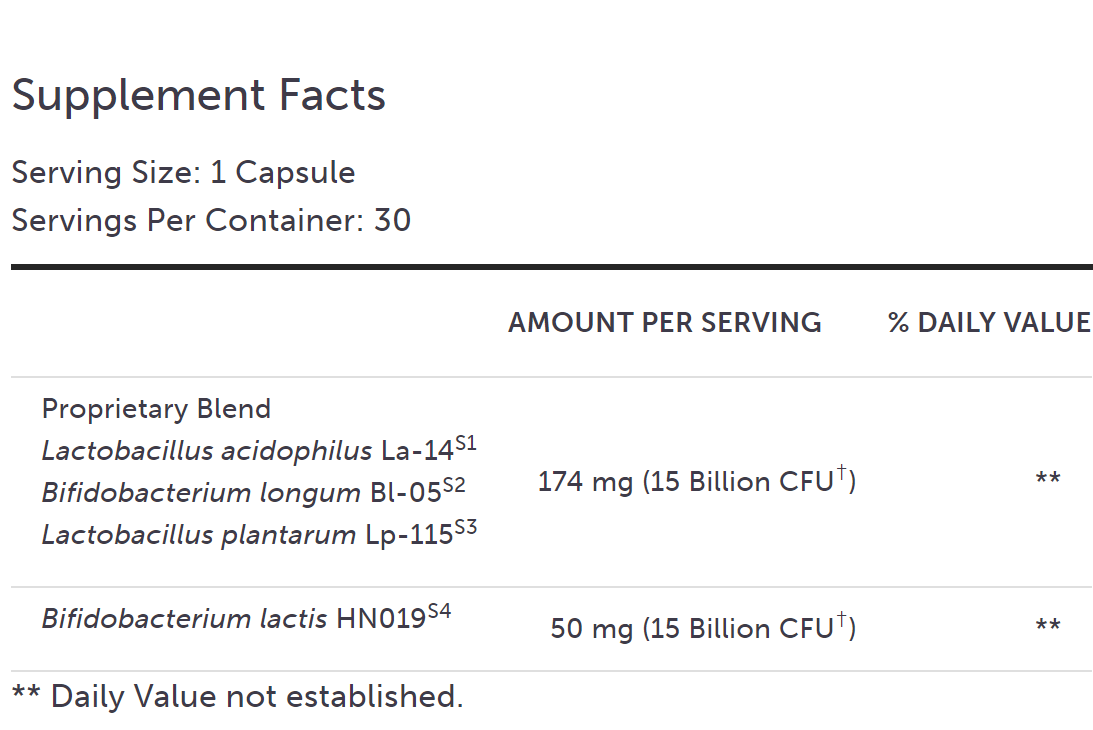Click Bifidobacterium lactis HN019 ingredient name
The image size is (1093, 730).
click(x=234, y=619)
